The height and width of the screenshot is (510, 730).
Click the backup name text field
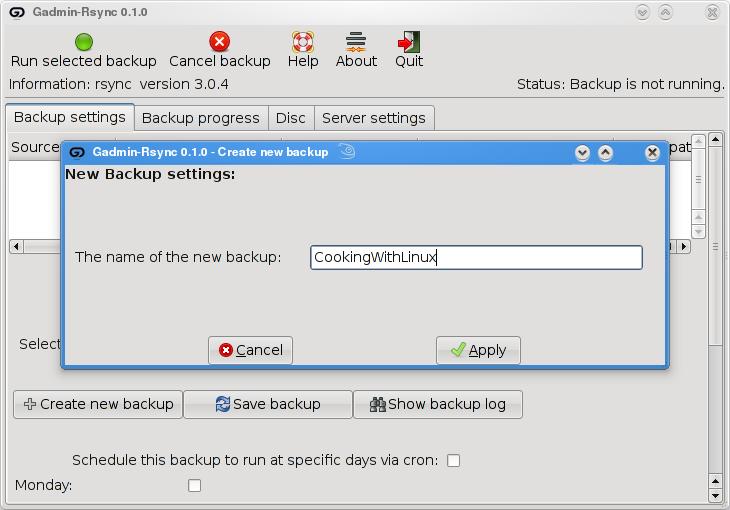(x=476, y=257)
